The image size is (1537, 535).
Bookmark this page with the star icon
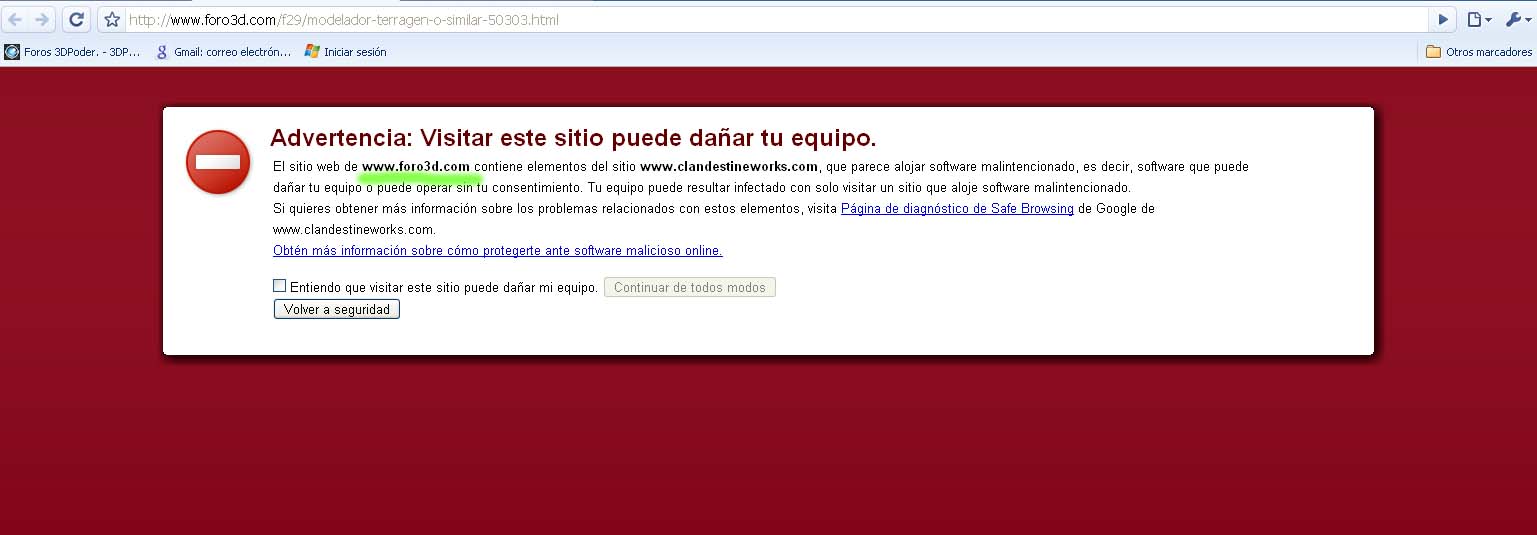tap(113, 19)
